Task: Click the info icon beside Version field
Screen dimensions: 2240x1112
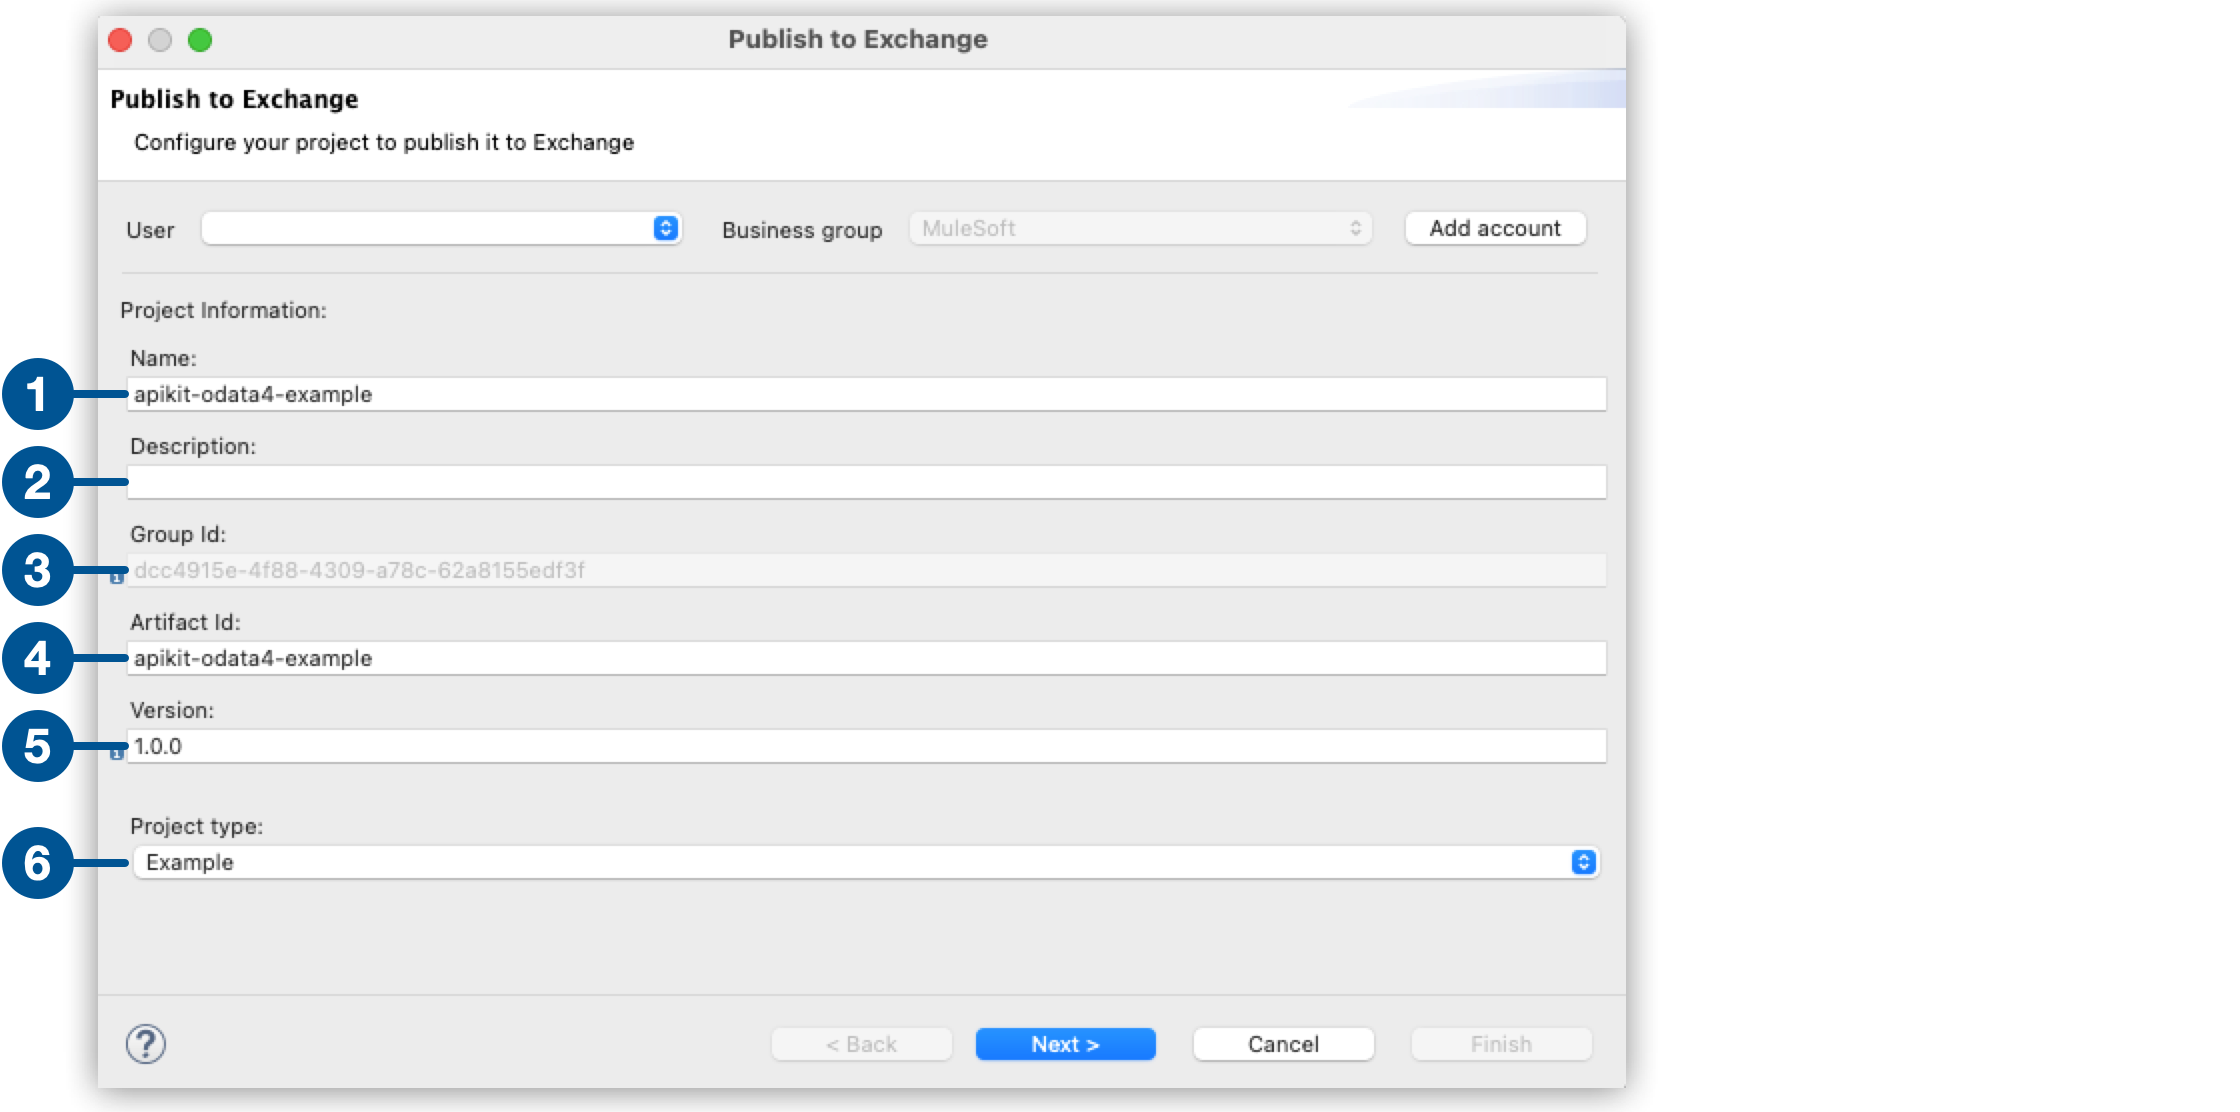Action: [117, 752]
